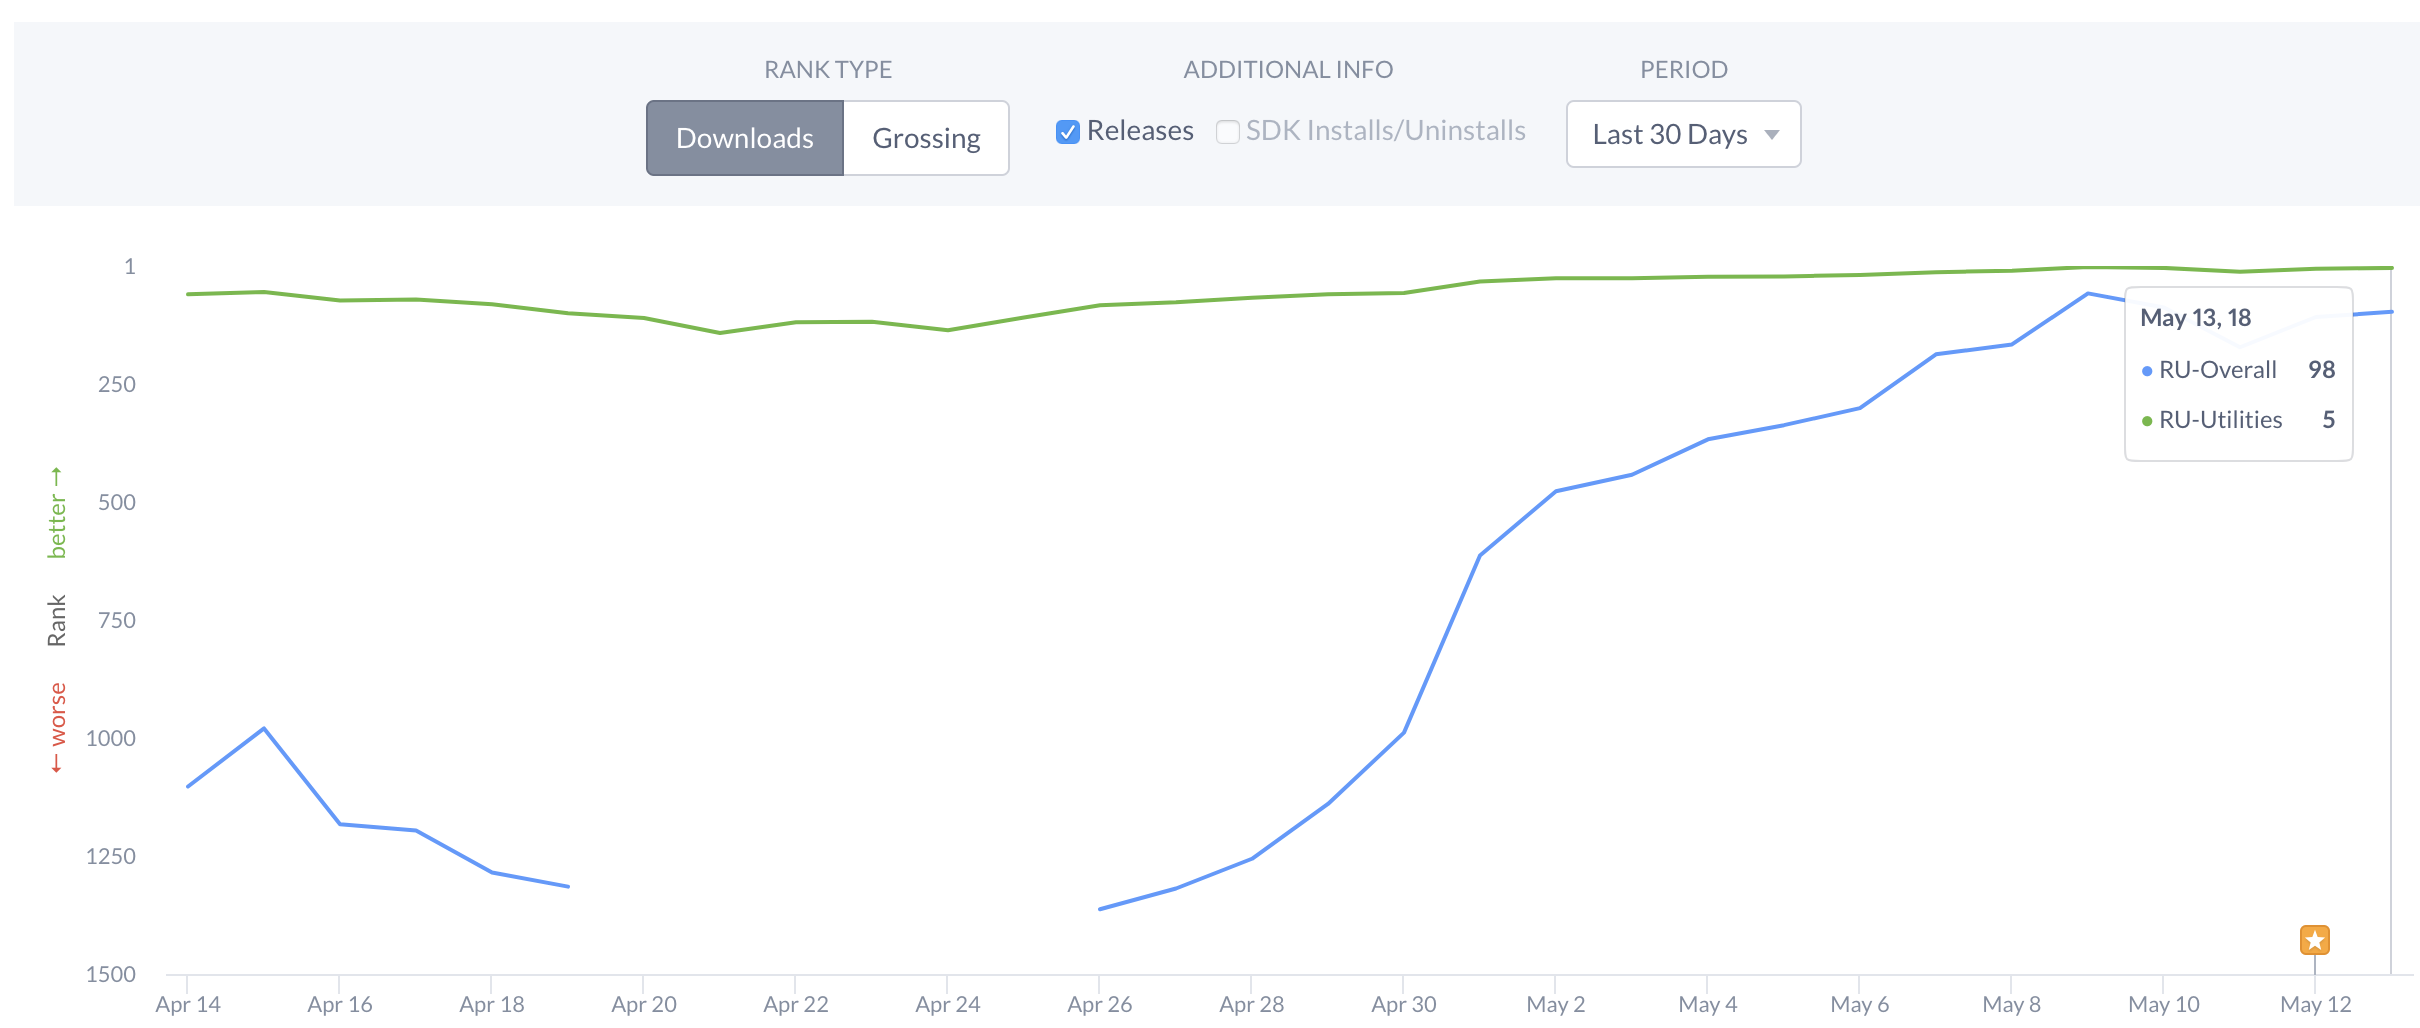Click the dropdown arrow in the period selector

(1772, 135)
